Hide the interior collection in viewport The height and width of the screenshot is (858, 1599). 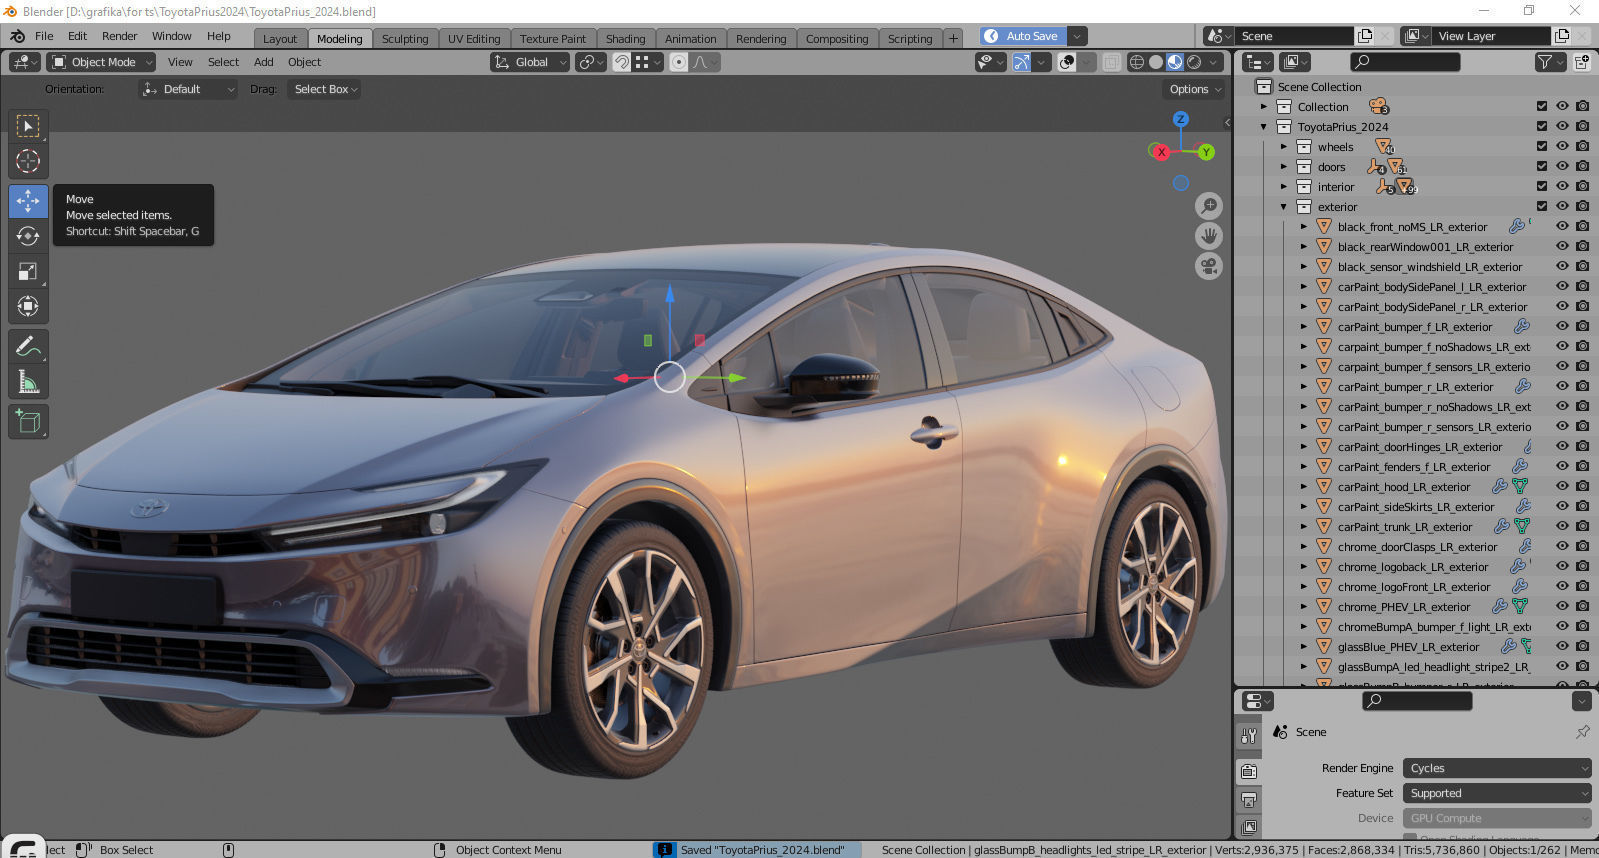[x=1562, y=186]
